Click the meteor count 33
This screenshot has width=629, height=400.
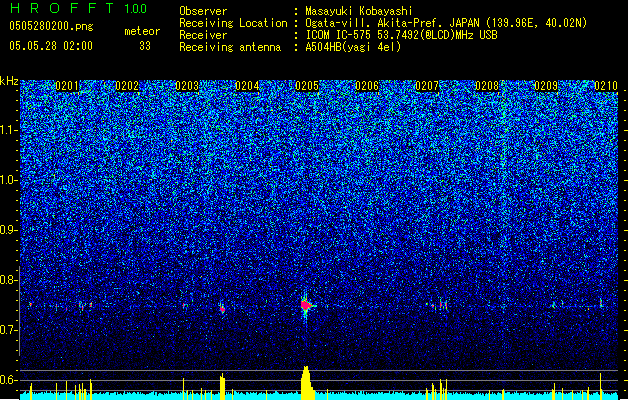pyautogui.click(x=145, y=46)
